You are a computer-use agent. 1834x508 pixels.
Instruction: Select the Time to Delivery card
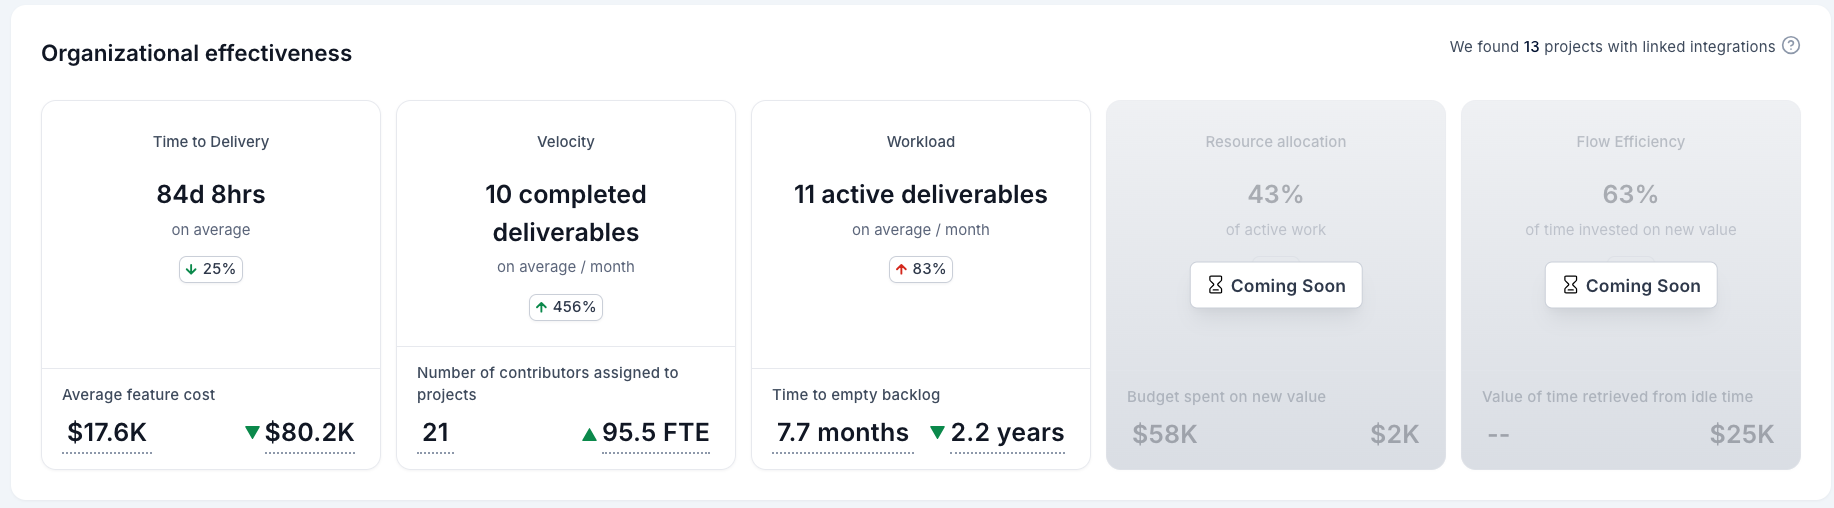[x=211, y=285]
